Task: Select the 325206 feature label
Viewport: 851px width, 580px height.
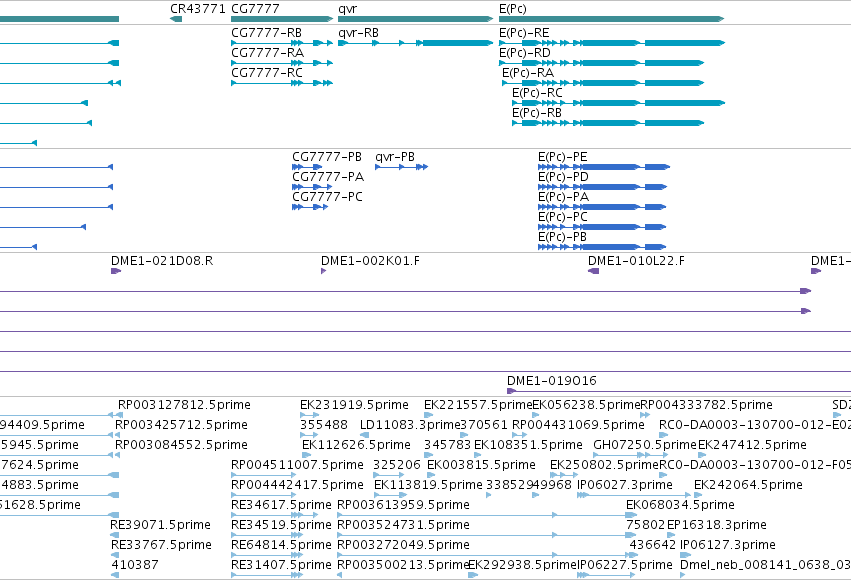Action: [397, 465]
